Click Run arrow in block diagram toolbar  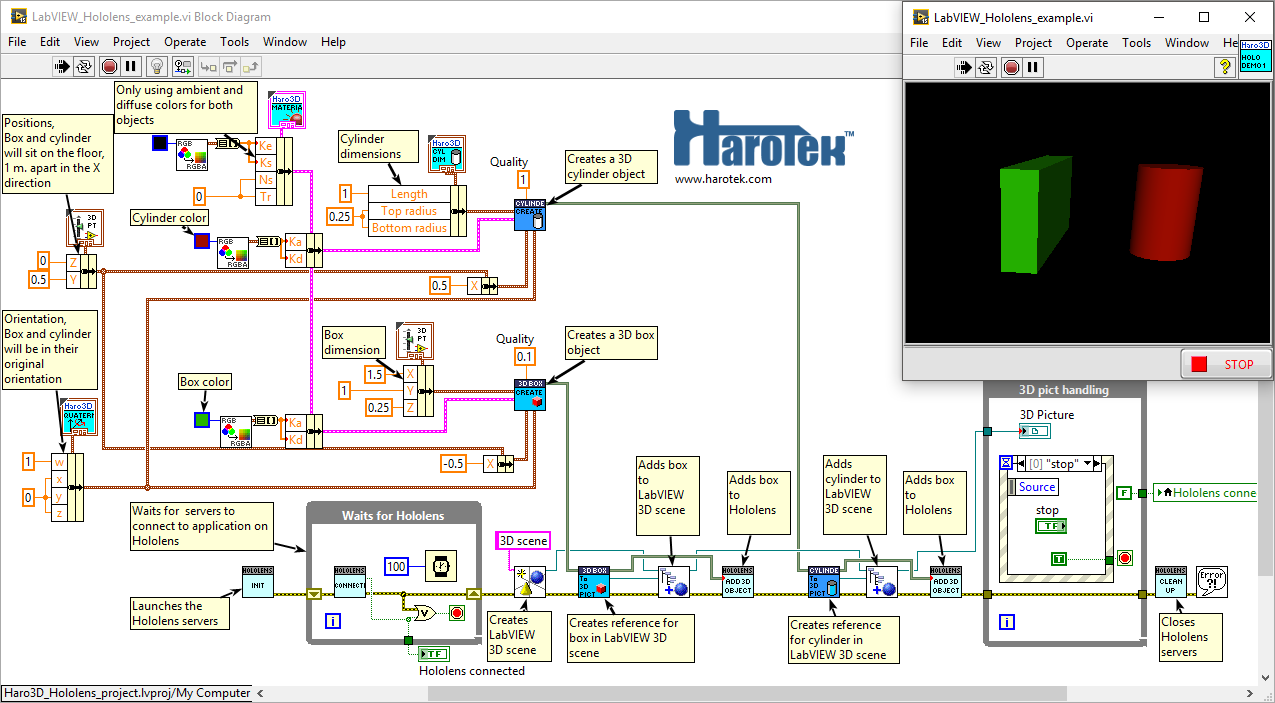click(x=62, y=66)
